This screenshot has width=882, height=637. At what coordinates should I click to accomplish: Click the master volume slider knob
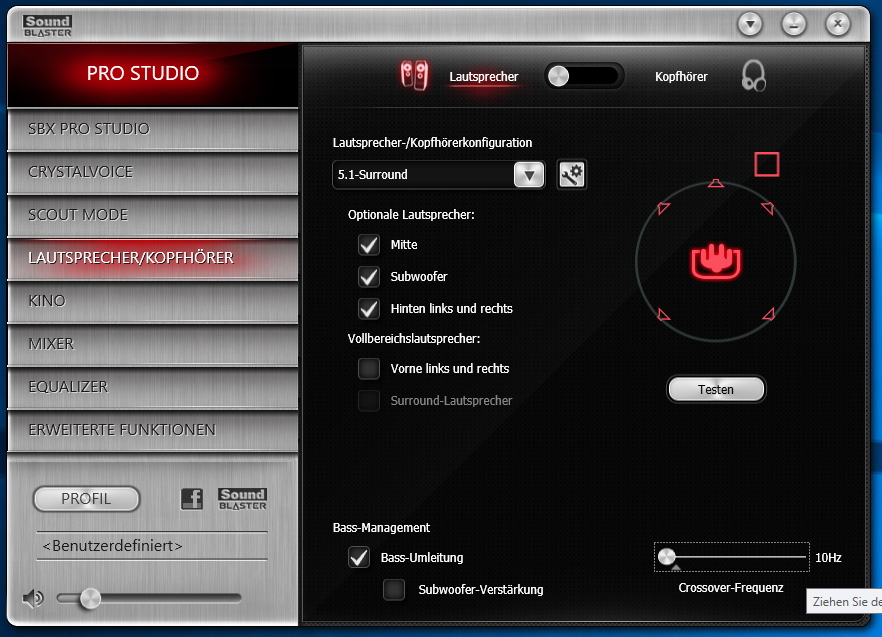point(90,598)
